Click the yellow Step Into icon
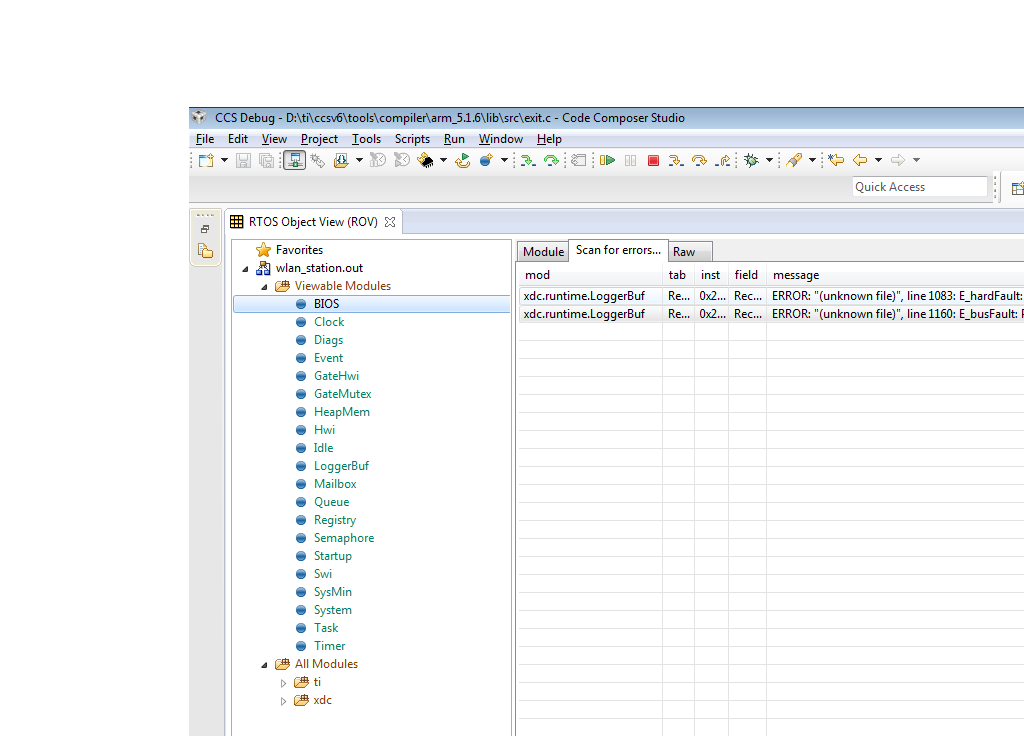Viewport: 1024px width, 736px height. pyautogui.click(x=676, y=160)
